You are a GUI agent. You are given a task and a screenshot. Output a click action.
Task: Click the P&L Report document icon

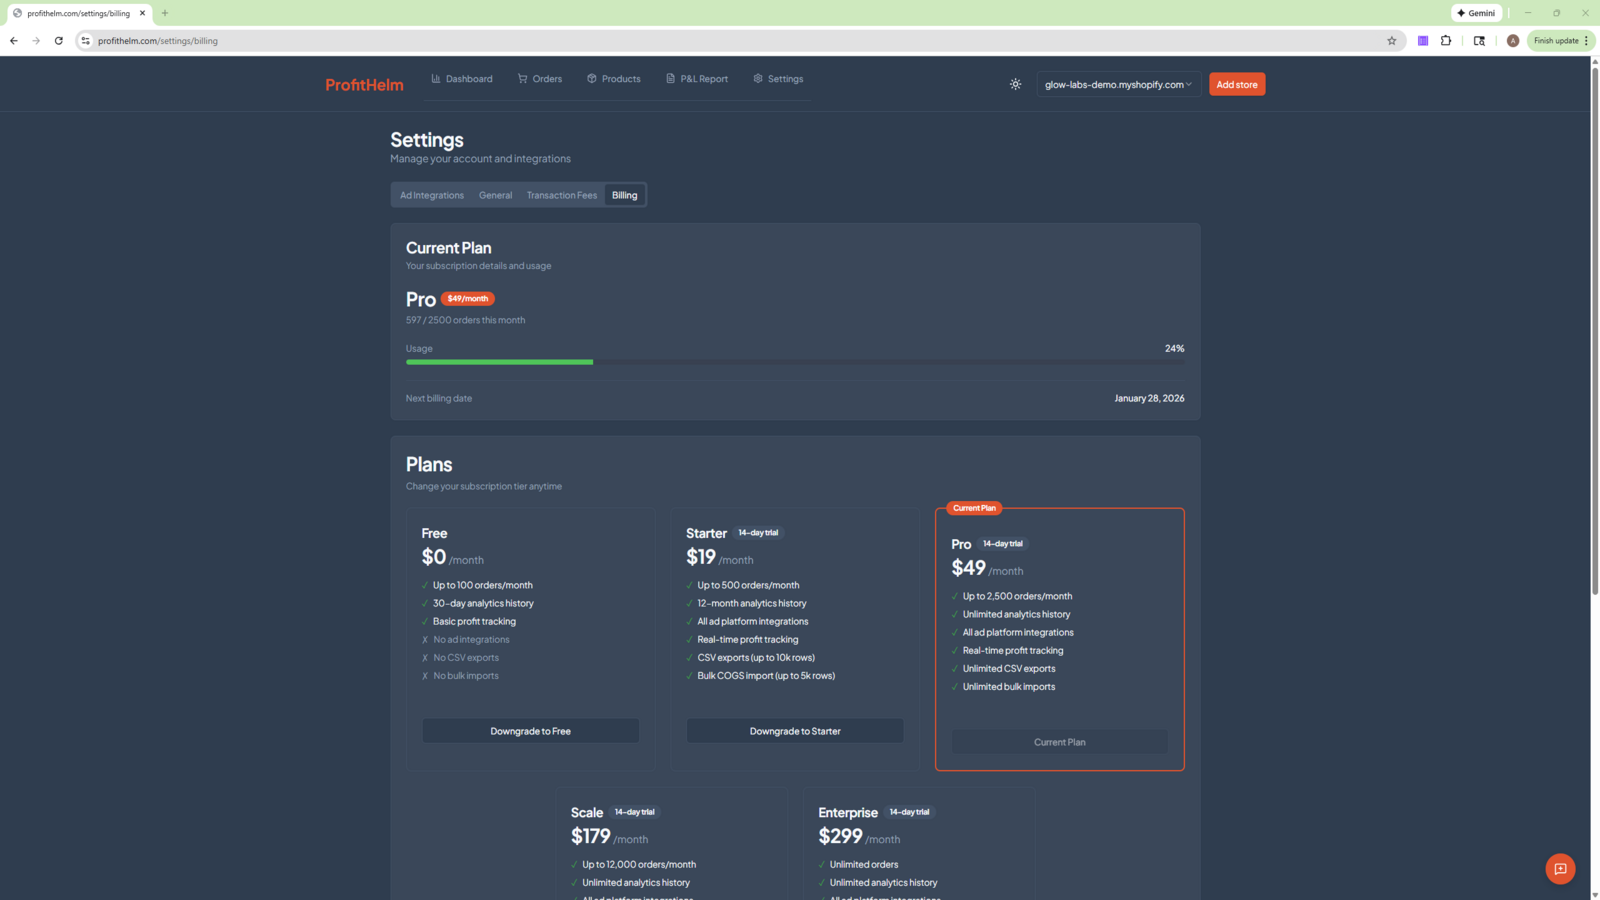coord(670,79)
